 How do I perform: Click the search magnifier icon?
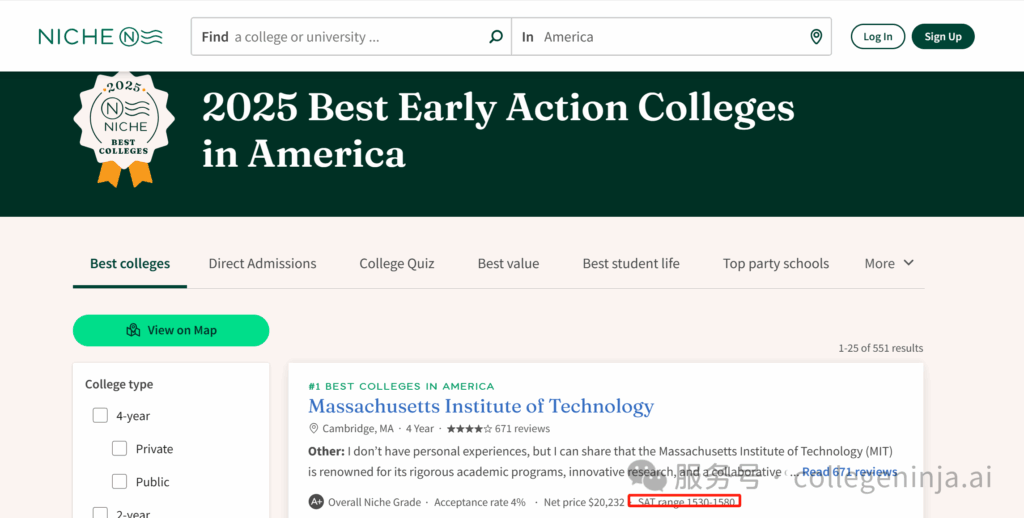click(496, 37)
